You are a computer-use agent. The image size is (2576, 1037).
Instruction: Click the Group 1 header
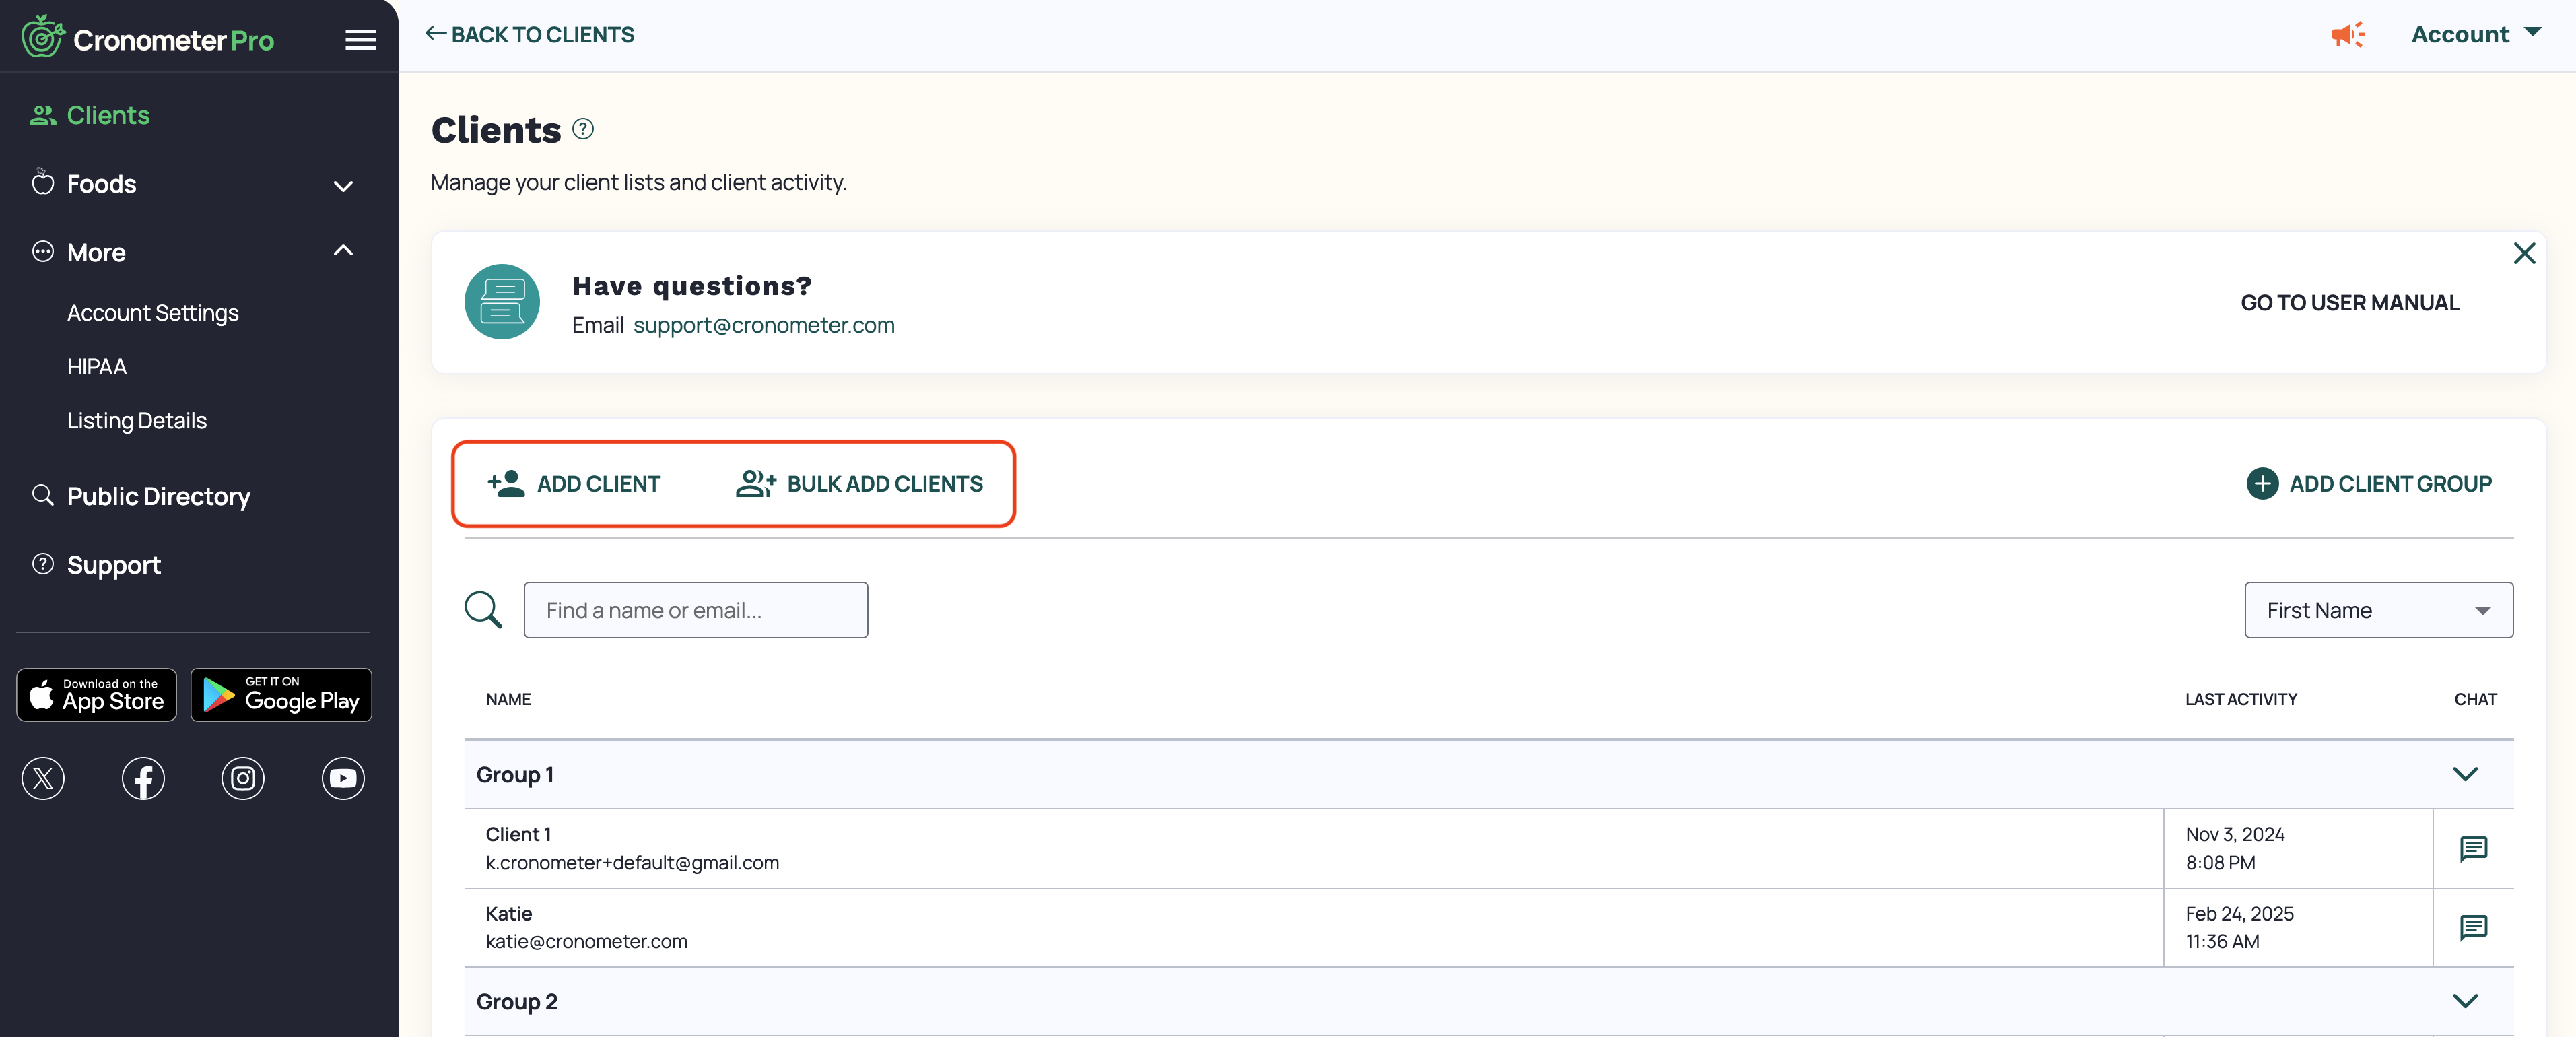click(1488, 774)
